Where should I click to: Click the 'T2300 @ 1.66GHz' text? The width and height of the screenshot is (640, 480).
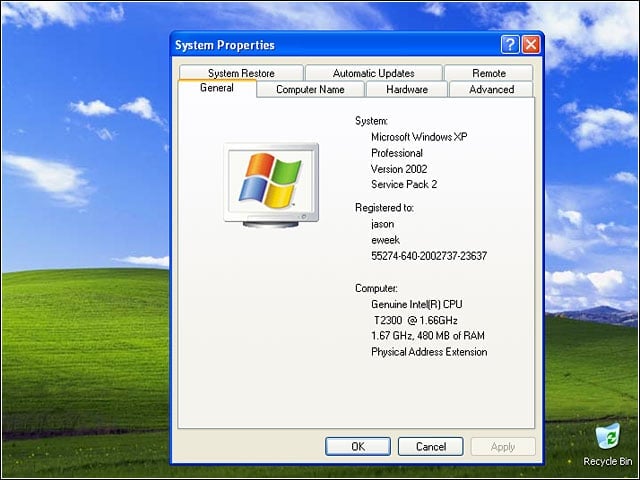coord(416,320)
